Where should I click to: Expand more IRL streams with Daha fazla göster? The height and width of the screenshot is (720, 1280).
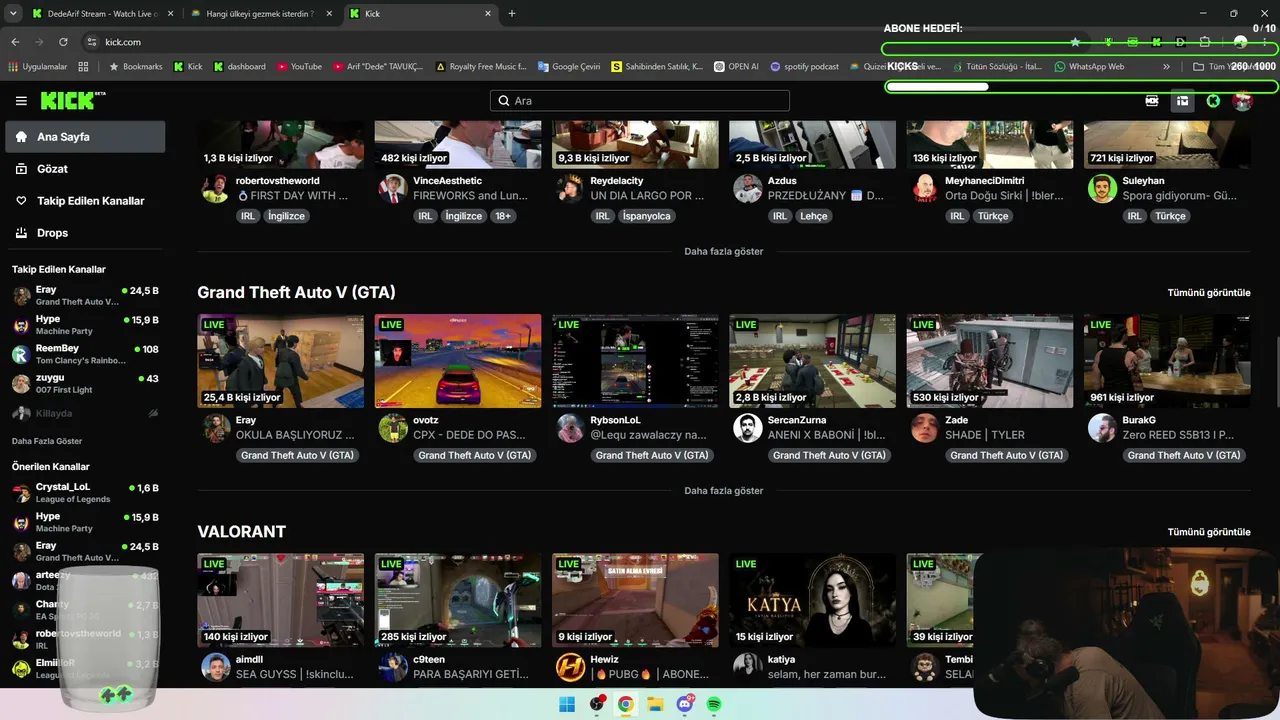tap(724, 251)
